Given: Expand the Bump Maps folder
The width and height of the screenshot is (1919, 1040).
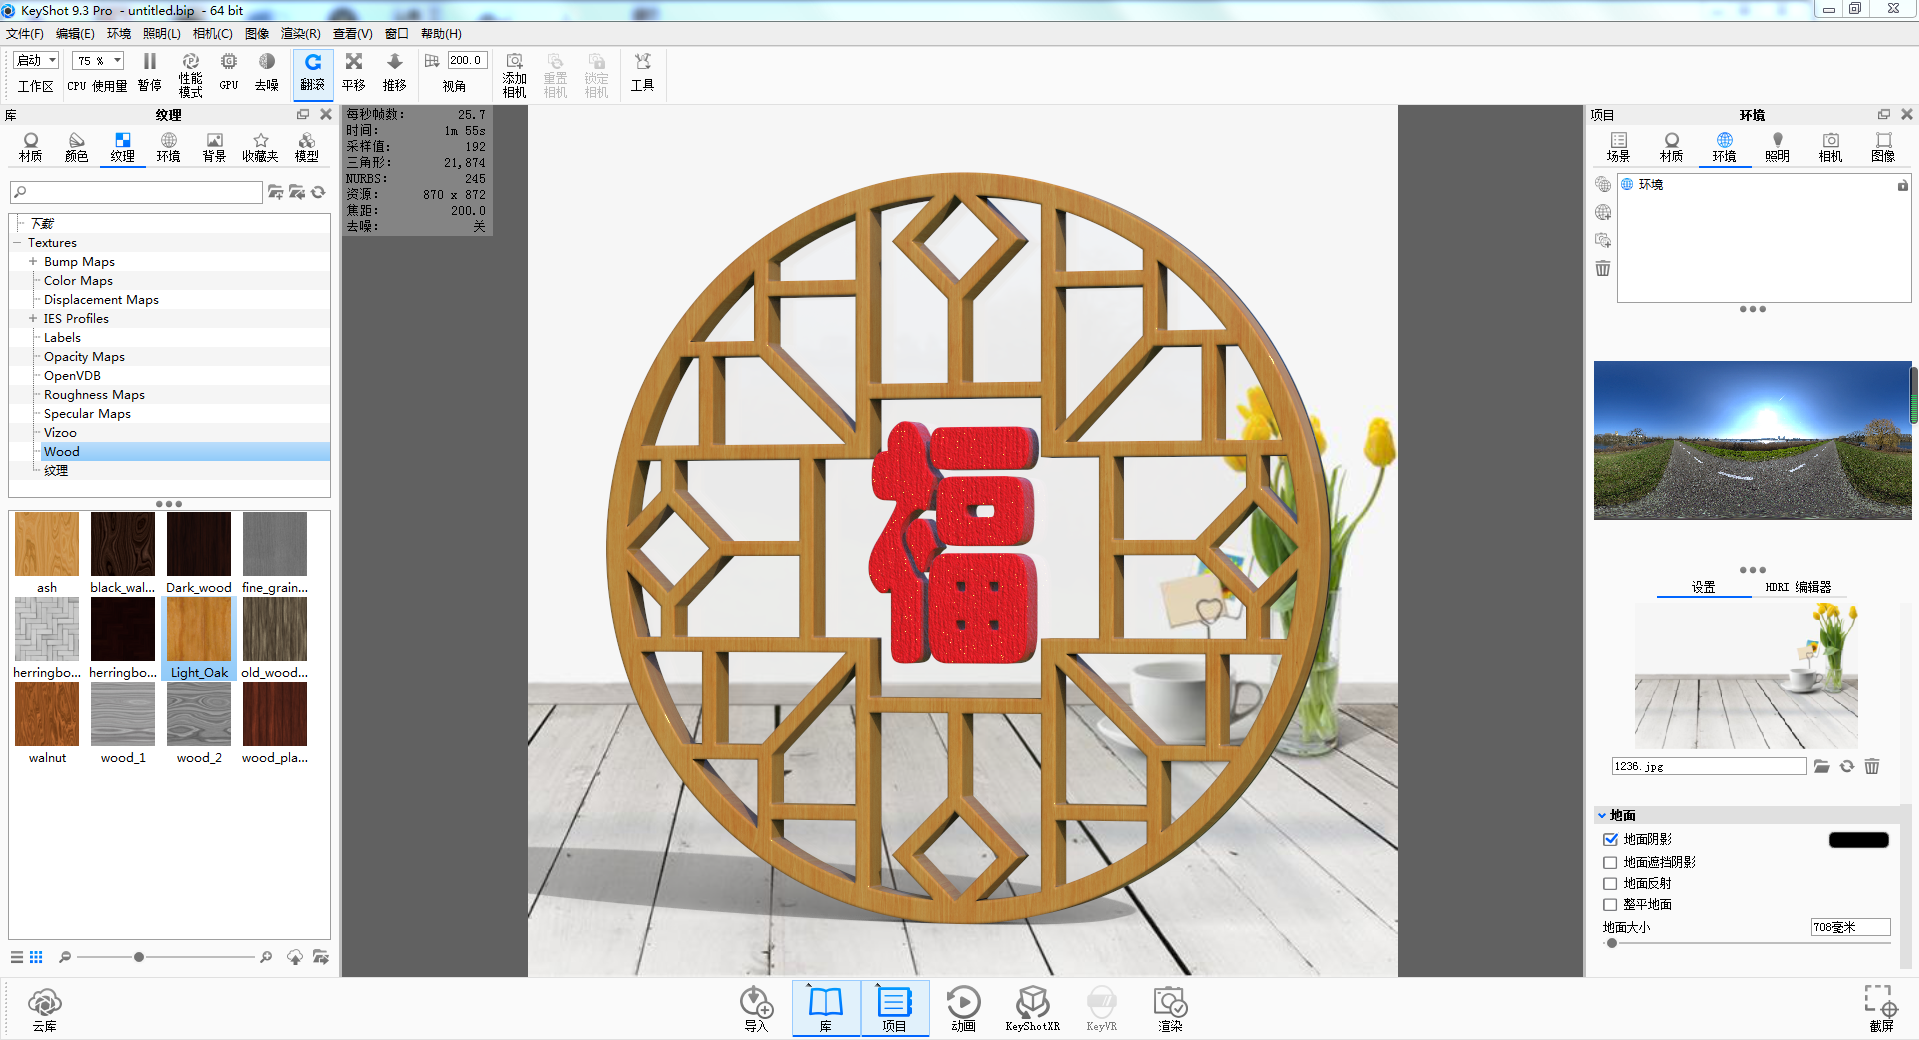Looking at the screenshot, I should pos(33,262).
